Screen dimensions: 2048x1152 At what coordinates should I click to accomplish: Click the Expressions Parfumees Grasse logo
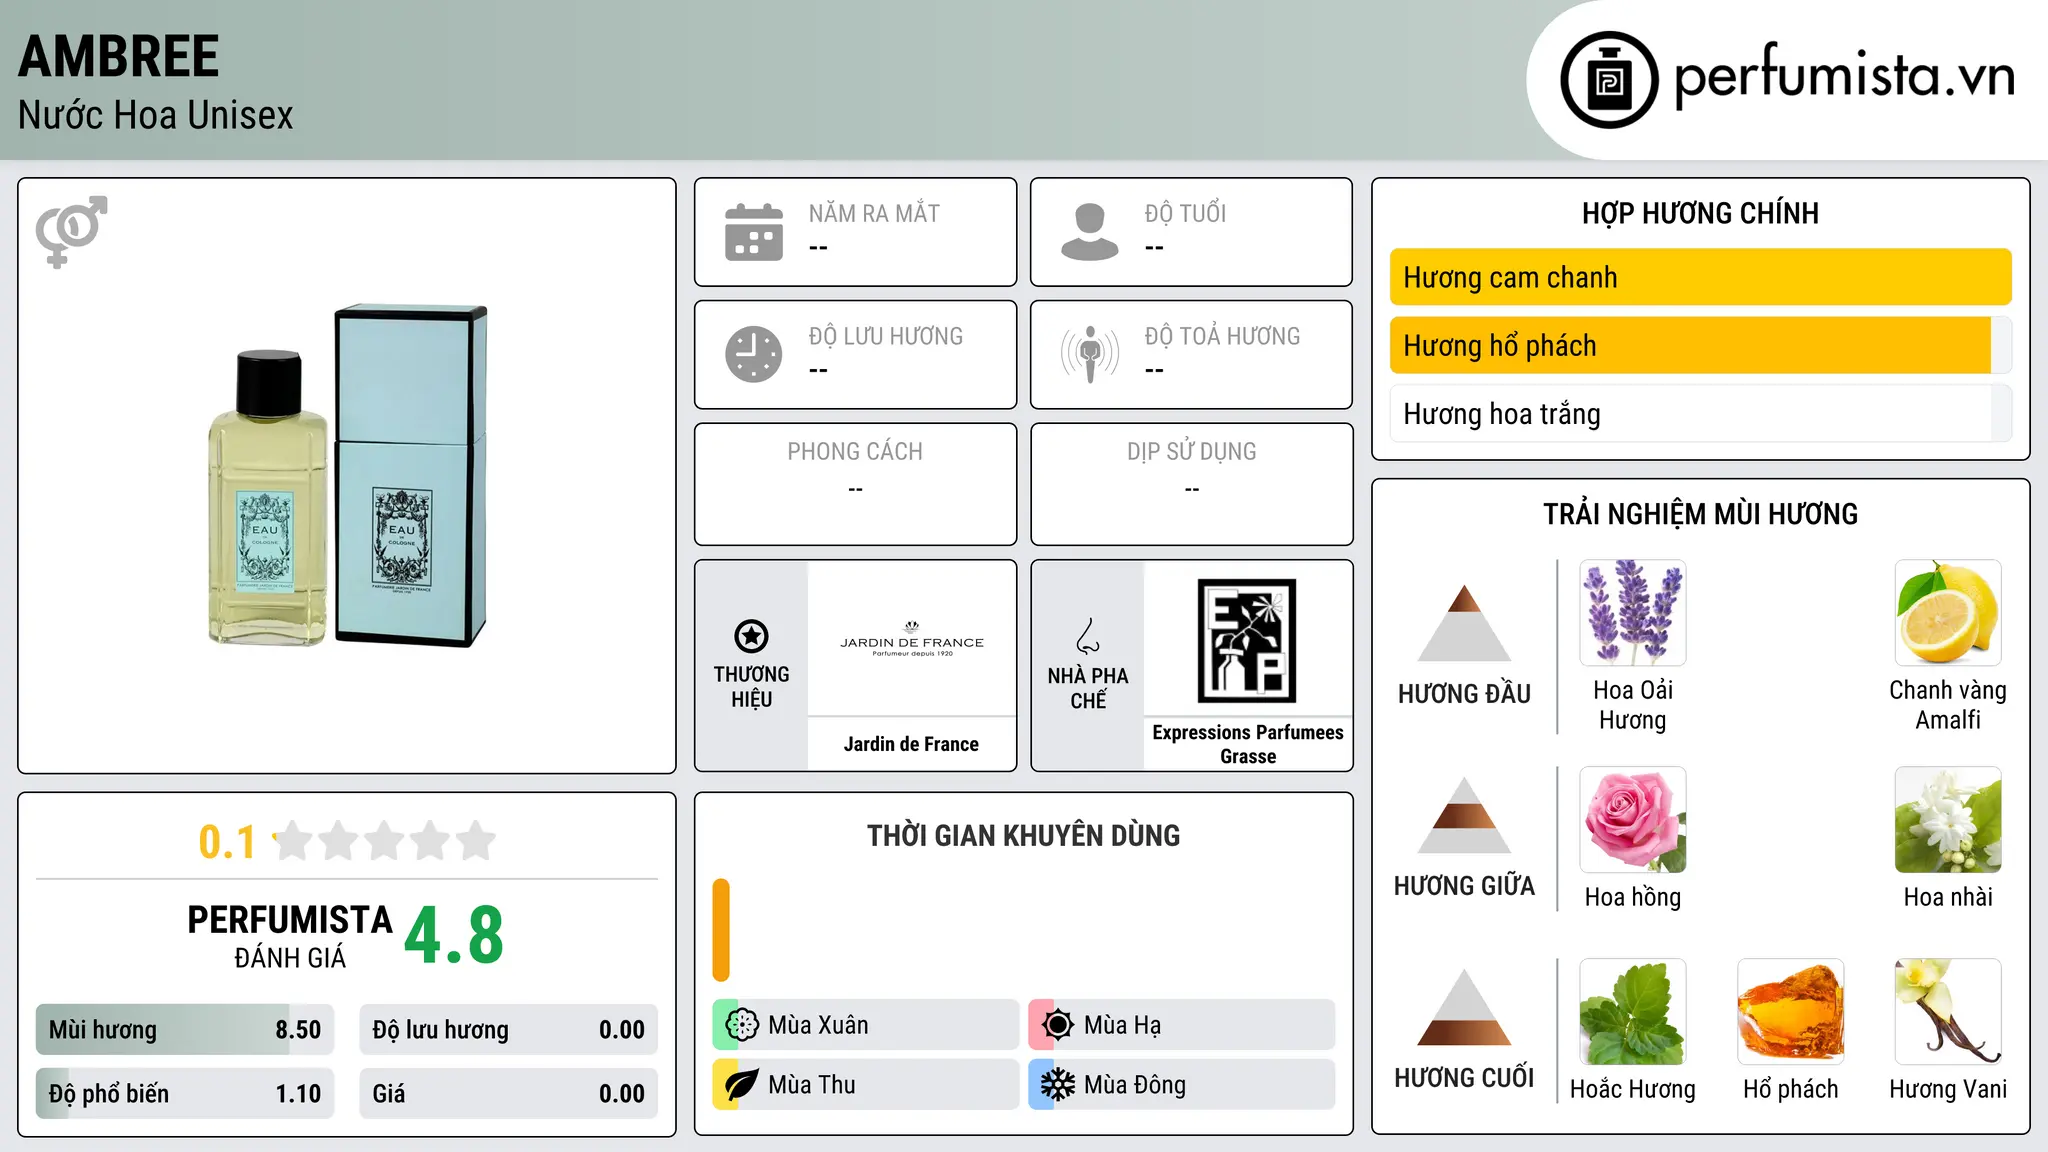(x=1247, y=641)
